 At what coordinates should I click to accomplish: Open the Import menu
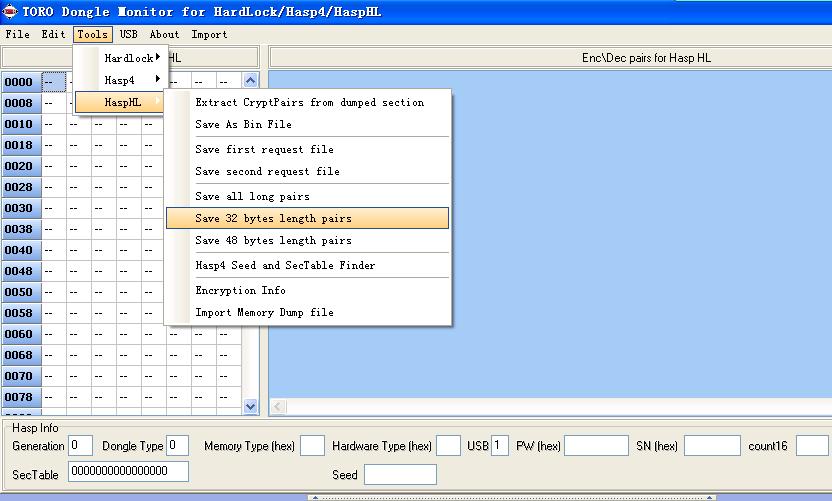(209, 34)
